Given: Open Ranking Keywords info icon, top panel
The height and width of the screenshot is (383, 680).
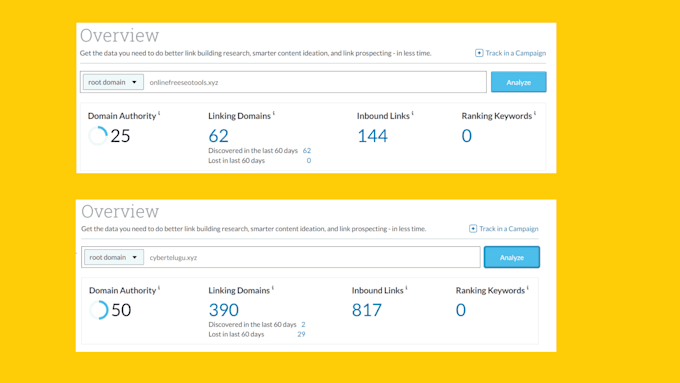Looking at the screenshot, I should [x=535, y=113].
